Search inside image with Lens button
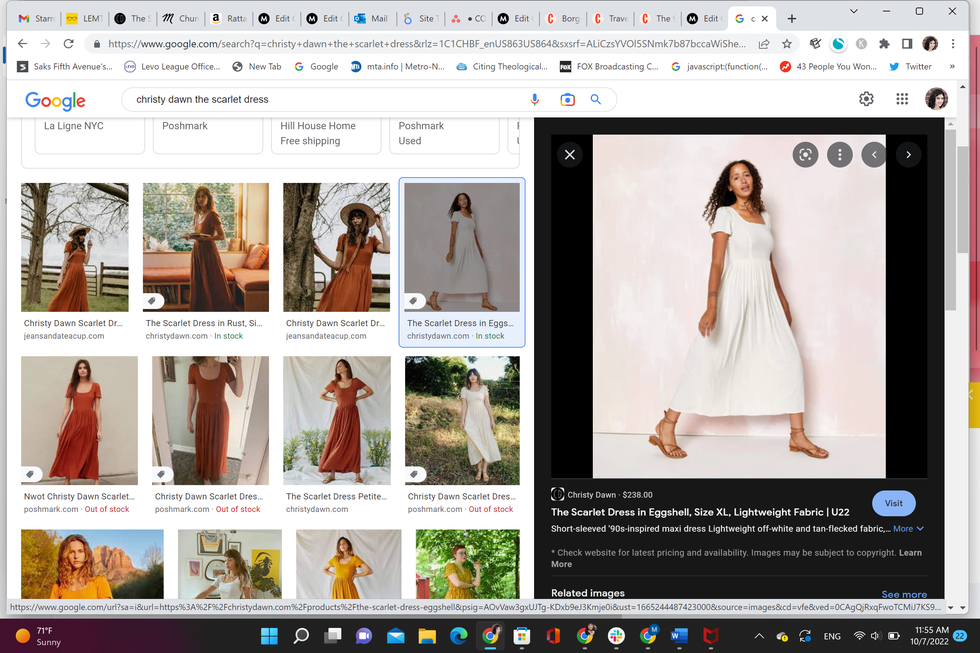The image size is (980, 653). [806, 154]
